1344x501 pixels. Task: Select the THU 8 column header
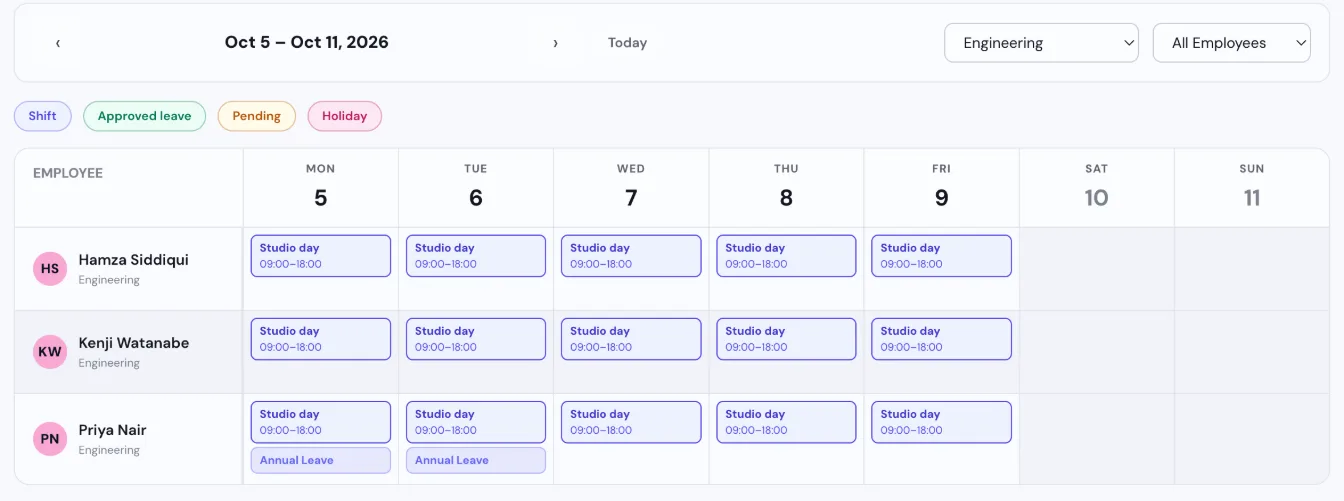[x=786, y=187]
